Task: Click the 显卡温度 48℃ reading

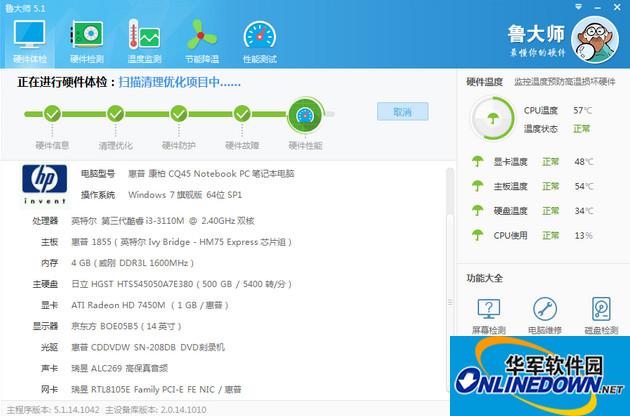Action: [x=584, y=162]
